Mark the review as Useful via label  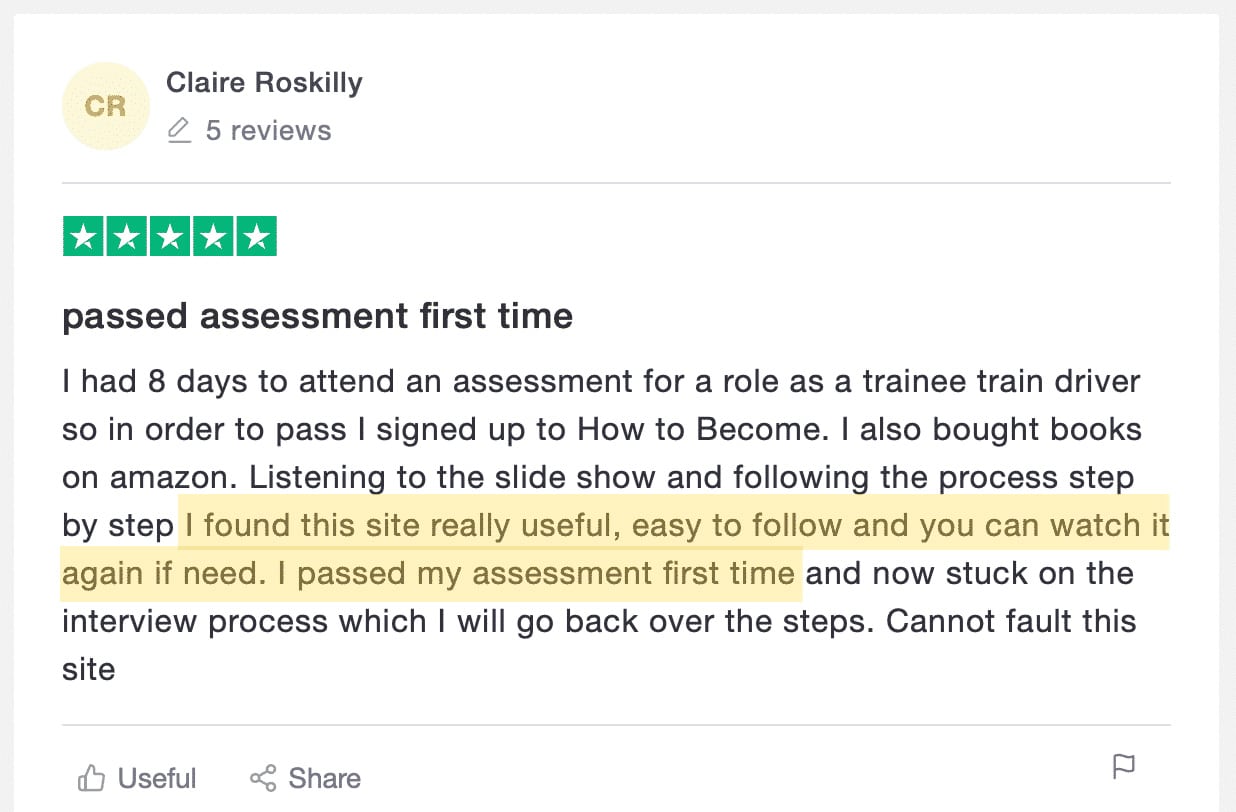click(x=157, y=778)
